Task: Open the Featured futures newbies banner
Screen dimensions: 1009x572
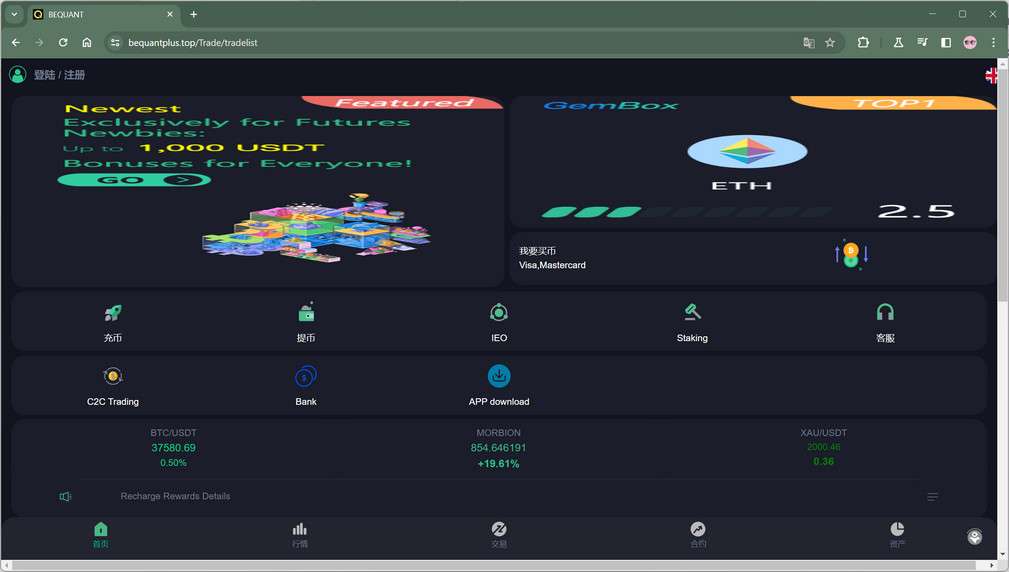Action: [257, 191]
